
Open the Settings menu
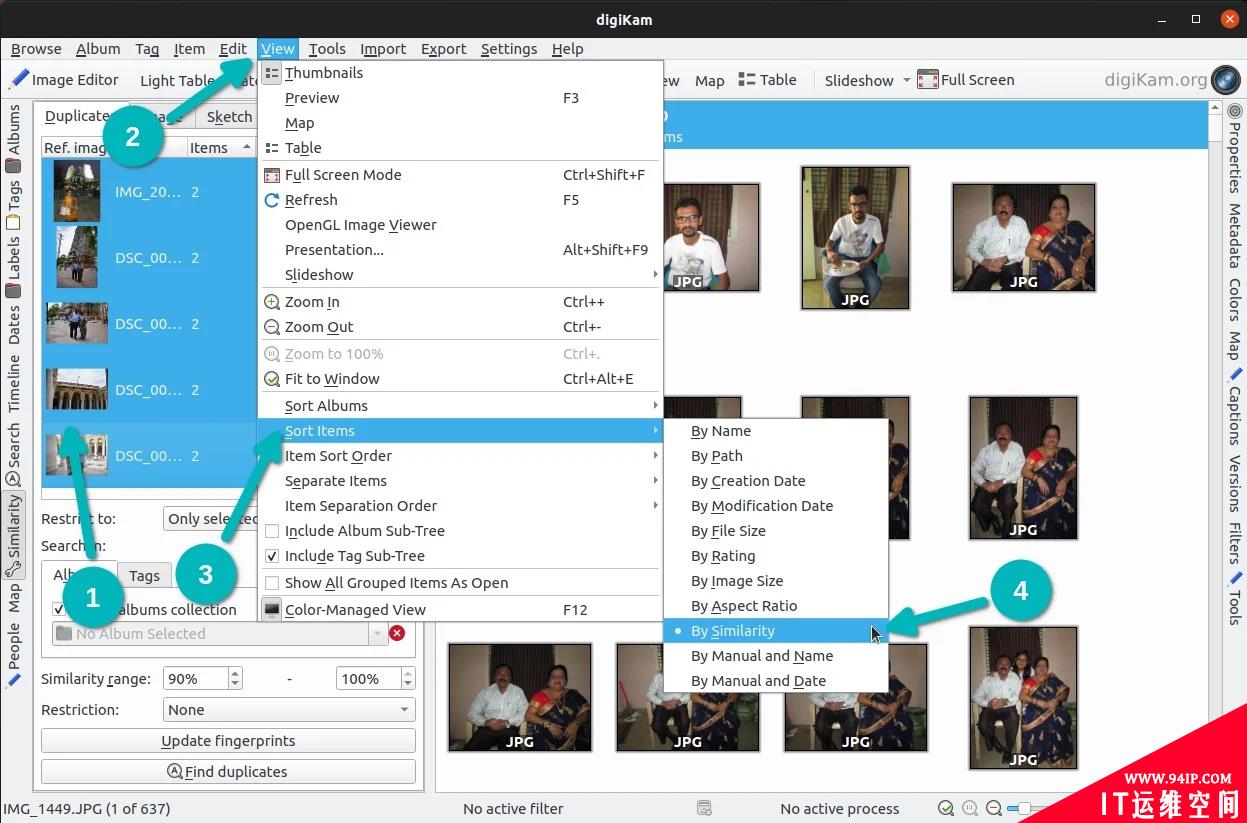coord(509,49)
